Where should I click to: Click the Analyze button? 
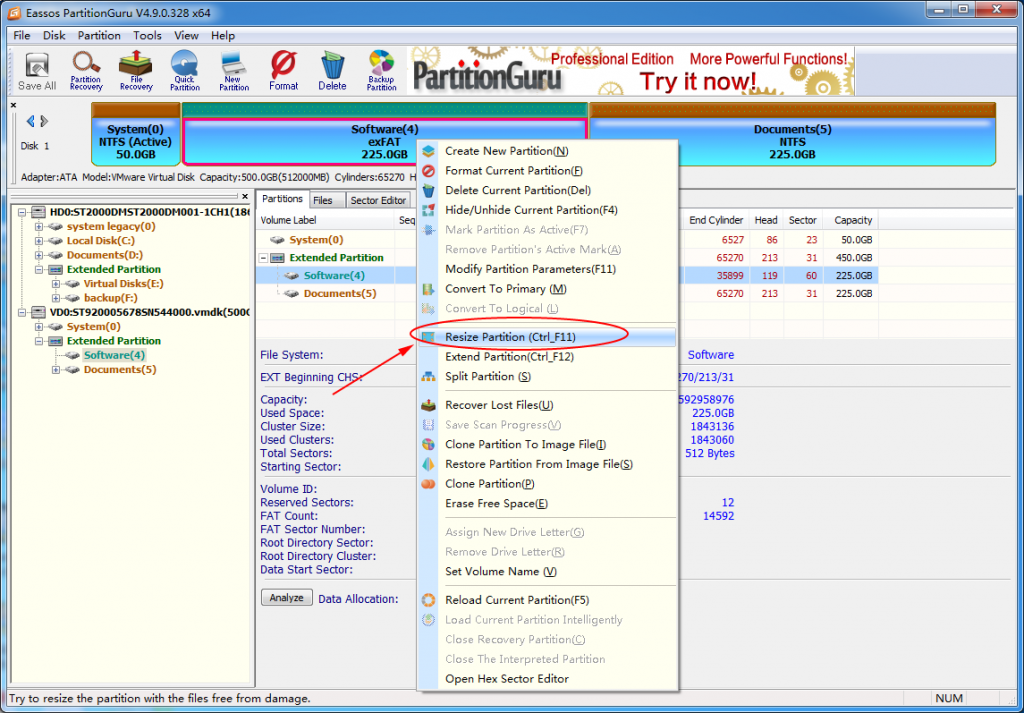[x=286, y=598]
